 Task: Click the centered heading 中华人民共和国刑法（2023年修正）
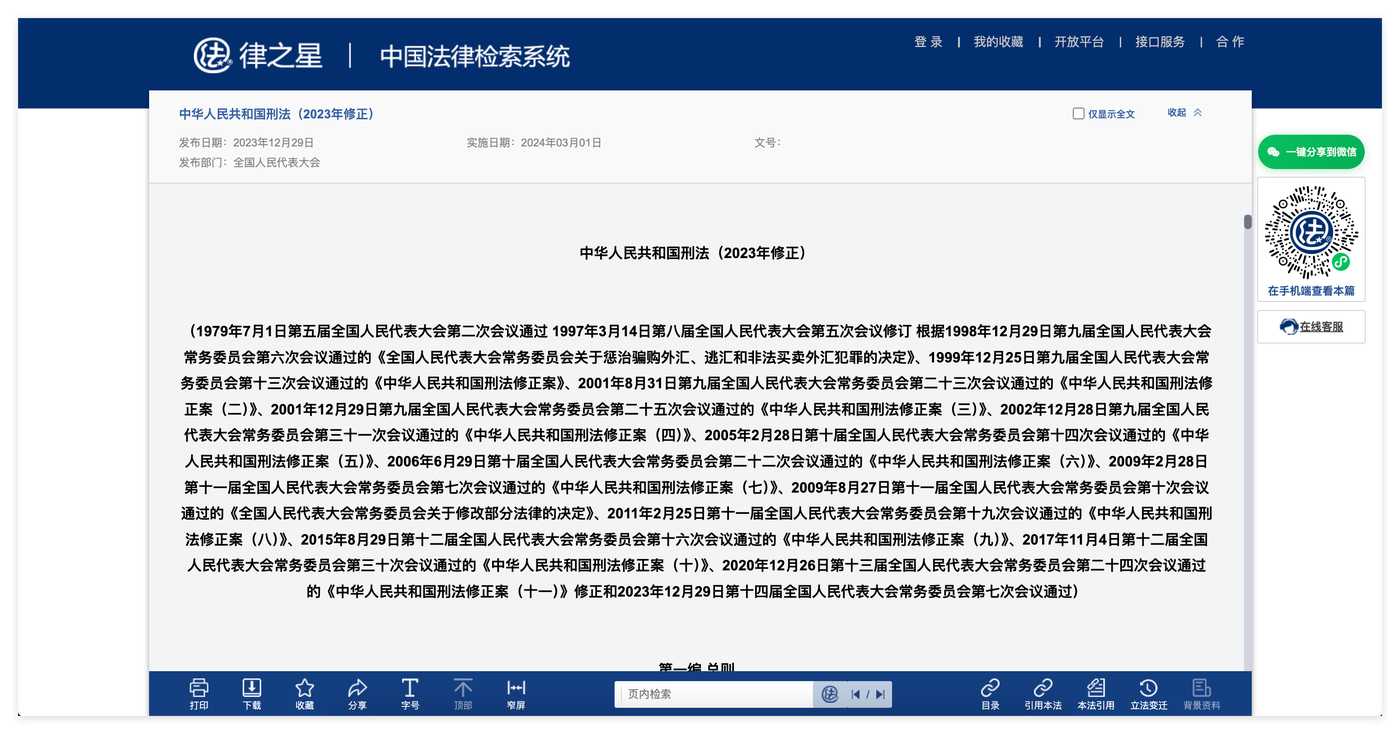click(x=693, y=253)
